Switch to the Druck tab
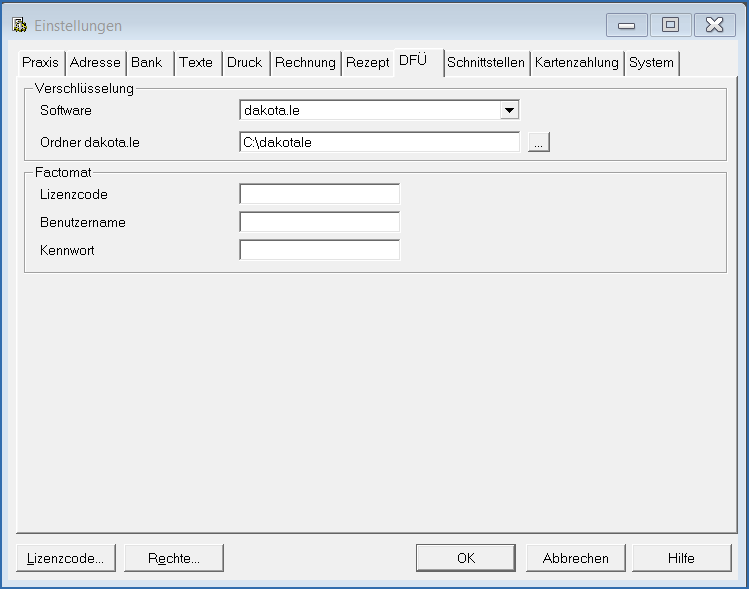This screenshot has height=589, width=749. coord(244,63)
